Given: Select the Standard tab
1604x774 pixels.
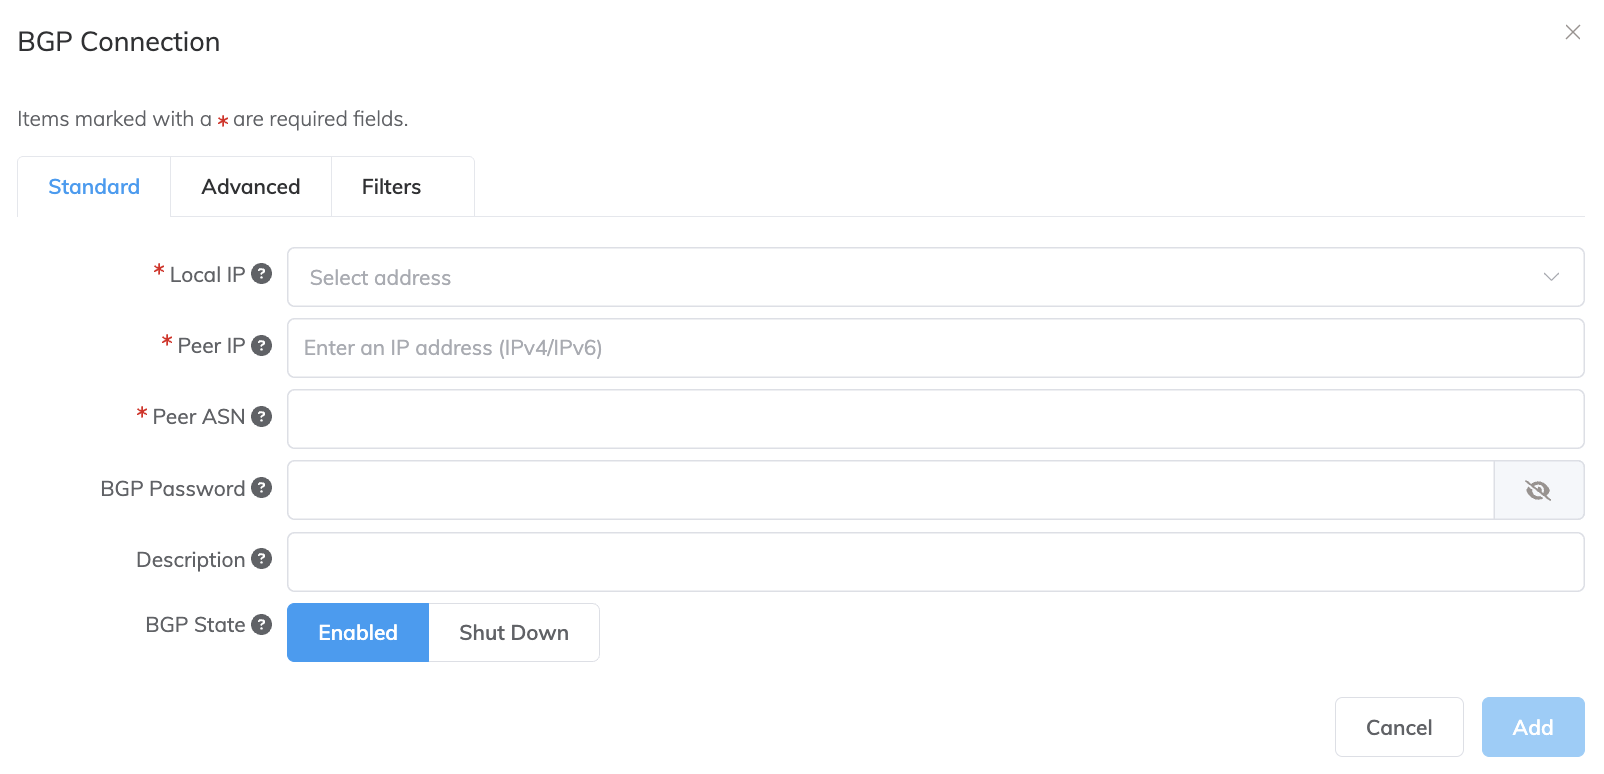Looking at the screenshot, I should coord(93,186).
